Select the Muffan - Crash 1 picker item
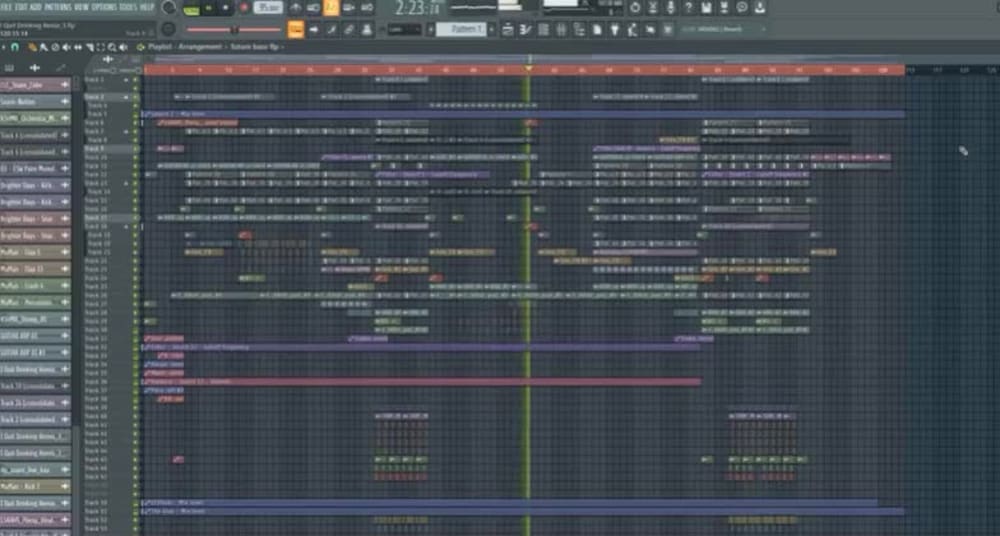The width and height of the screenshot is (1000, 536). 34,286
